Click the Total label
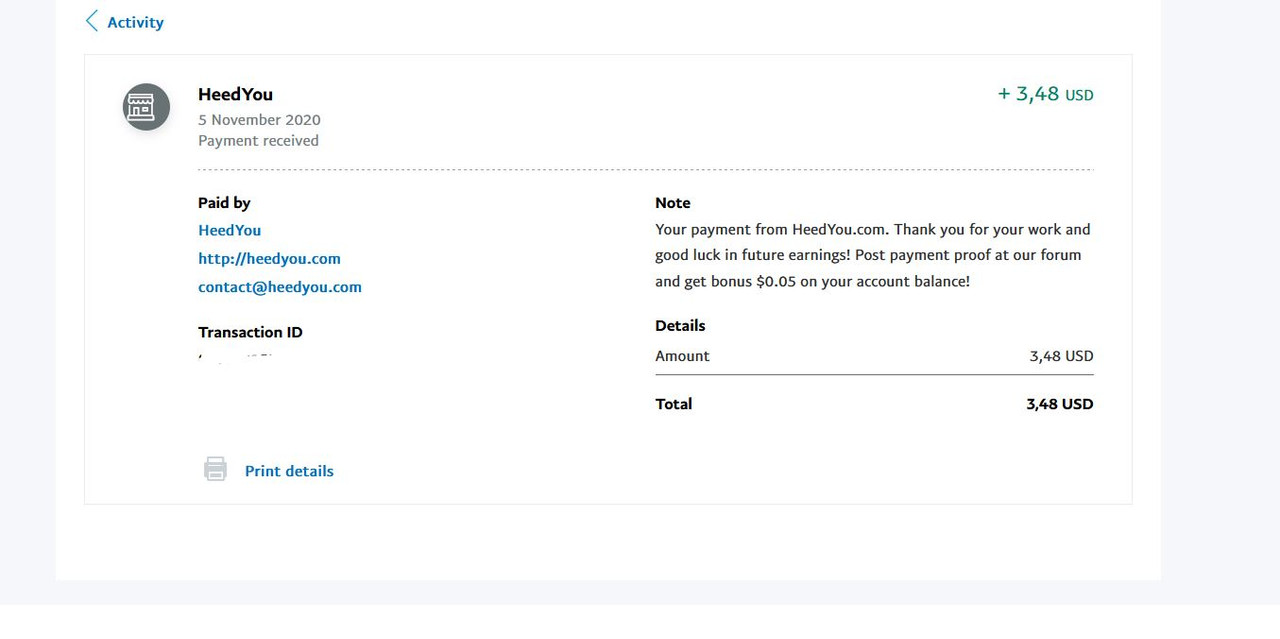1280x639 pixels. click(x=674, y=404)
